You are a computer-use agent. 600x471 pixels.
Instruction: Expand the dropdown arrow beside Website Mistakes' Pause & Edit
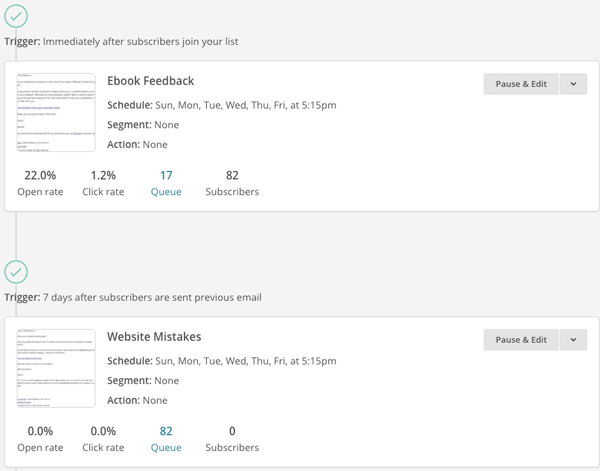(573, 340)
